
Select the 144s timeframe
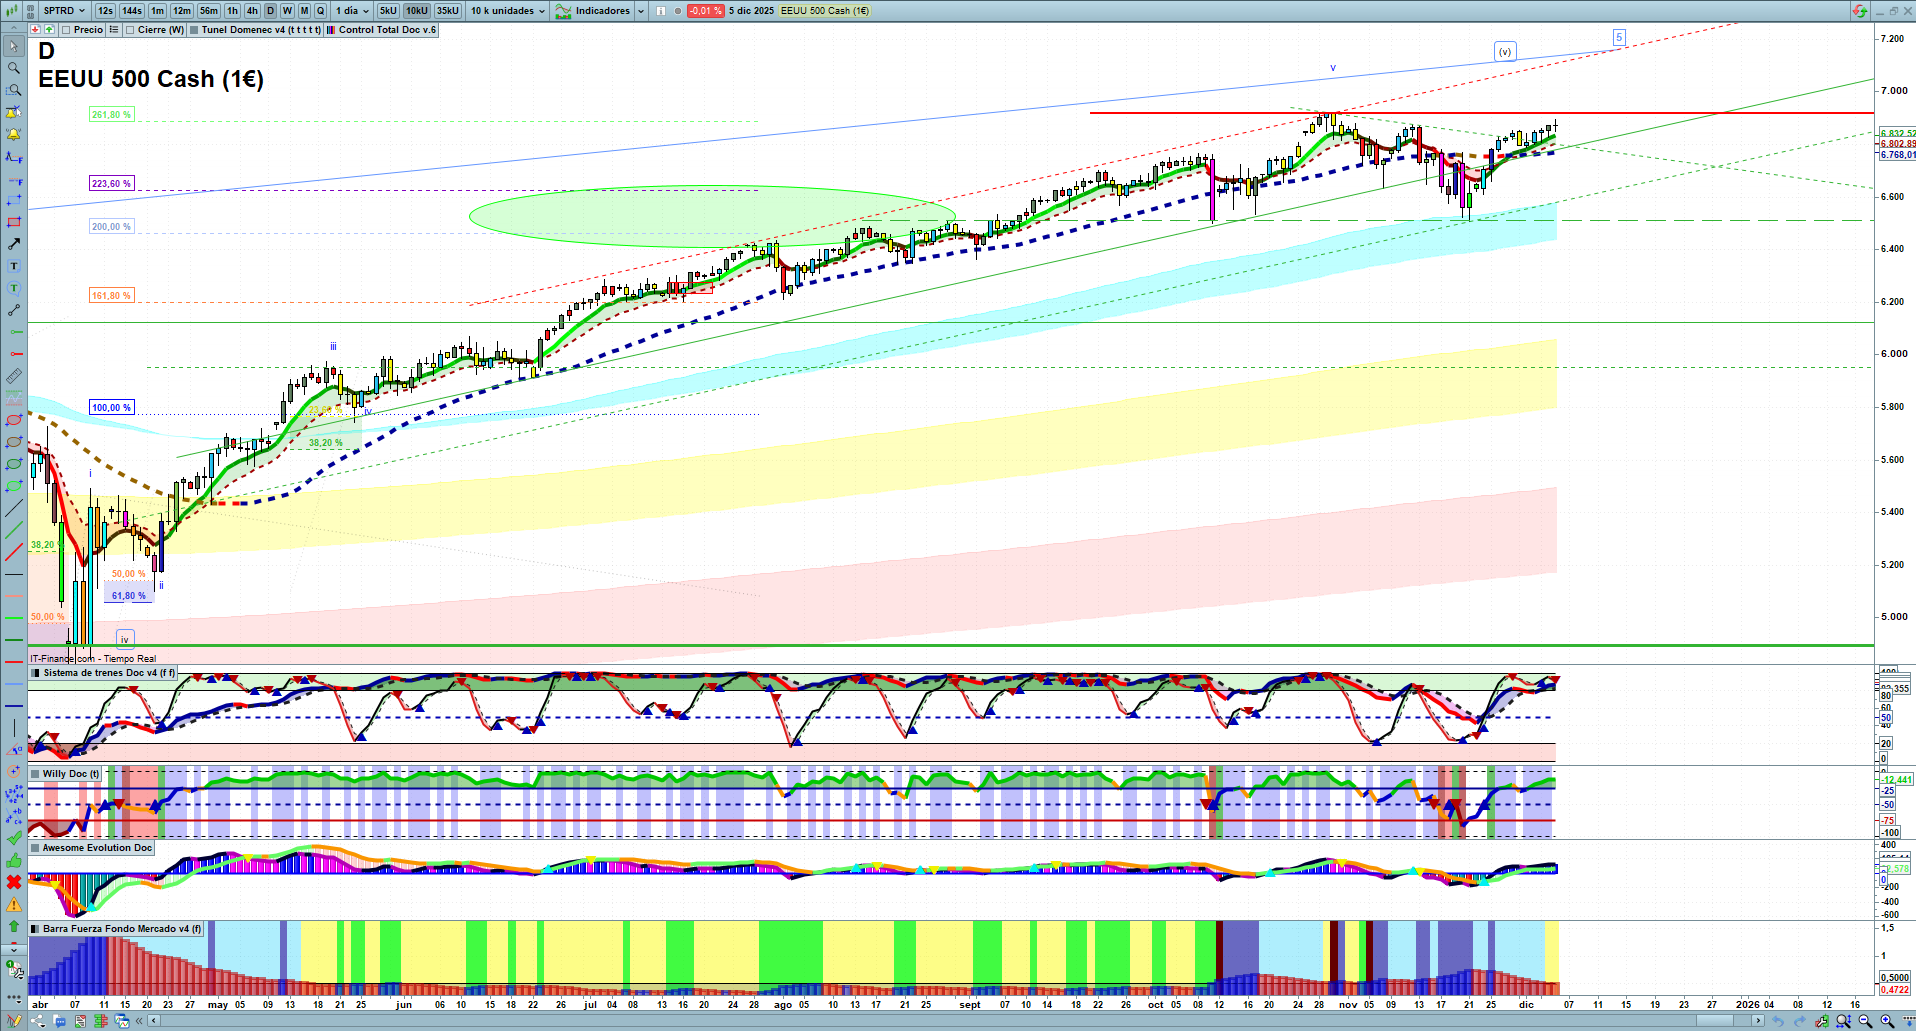132,11
